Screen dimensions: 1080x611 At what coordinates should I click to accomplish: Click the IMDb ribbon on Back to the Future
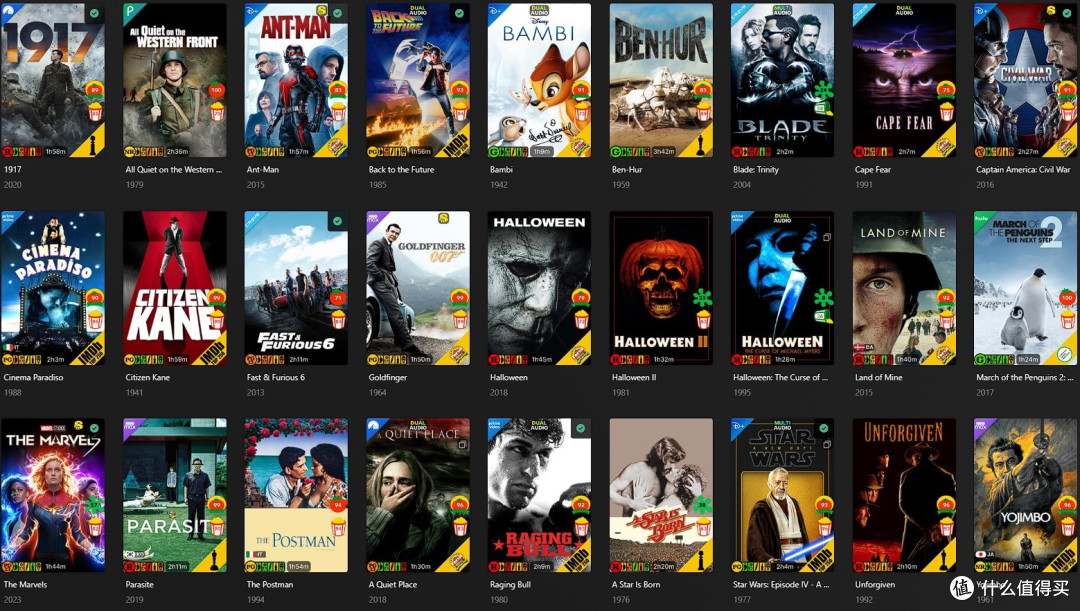[x=455, y=144]
